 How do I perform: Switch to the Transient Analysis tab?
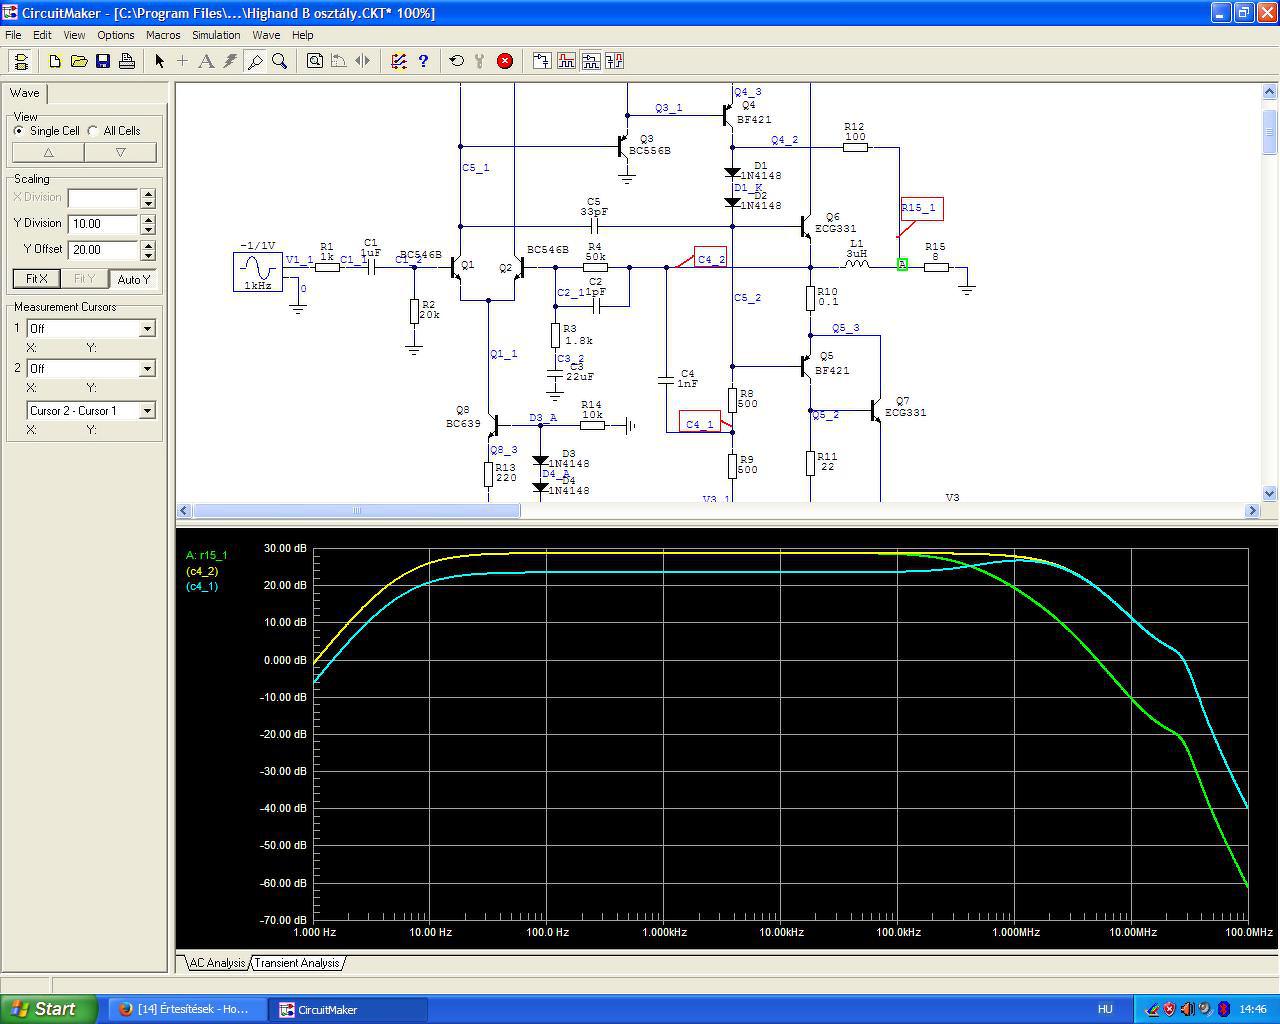pyautogui.click(x=296, y=963)
